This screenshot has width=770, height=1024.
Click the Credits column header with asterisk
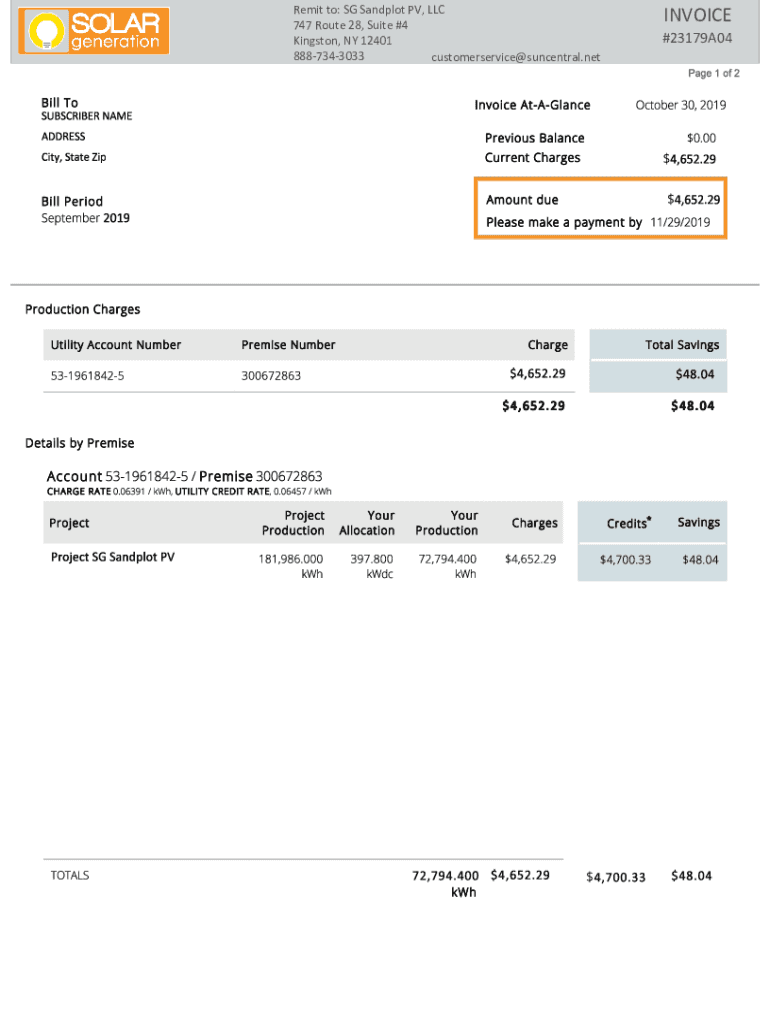click(x=629, y=523)
